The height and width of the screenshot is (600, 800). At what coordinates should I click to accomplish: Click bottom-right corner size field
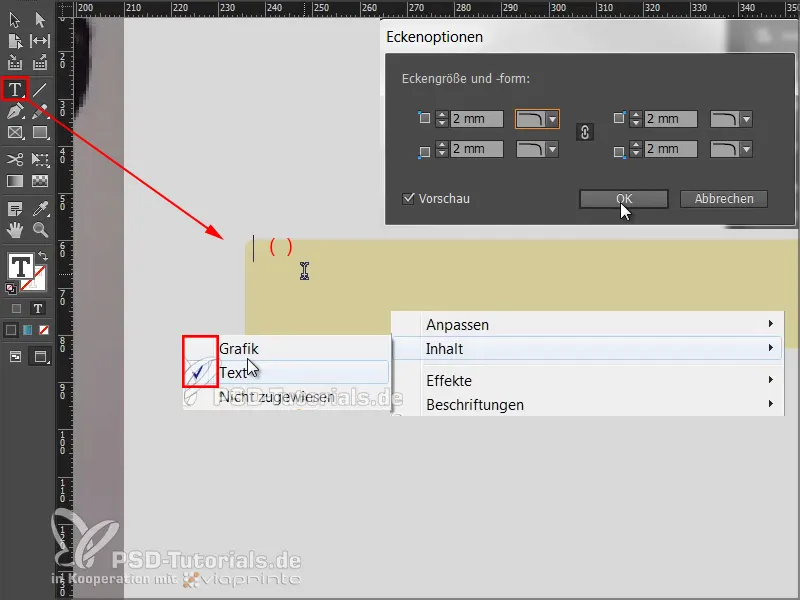pyautogui.click(x=670, y=149)
